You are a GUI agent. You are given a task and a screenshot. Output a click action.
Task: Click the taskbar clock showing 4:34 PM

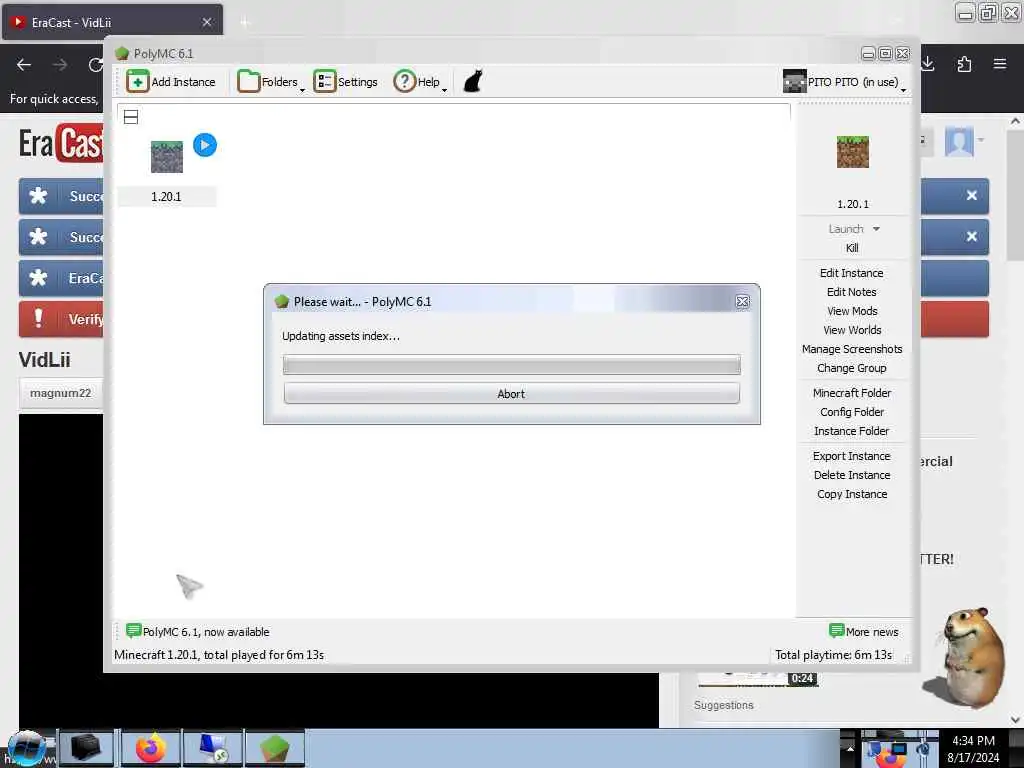(973, 748)
